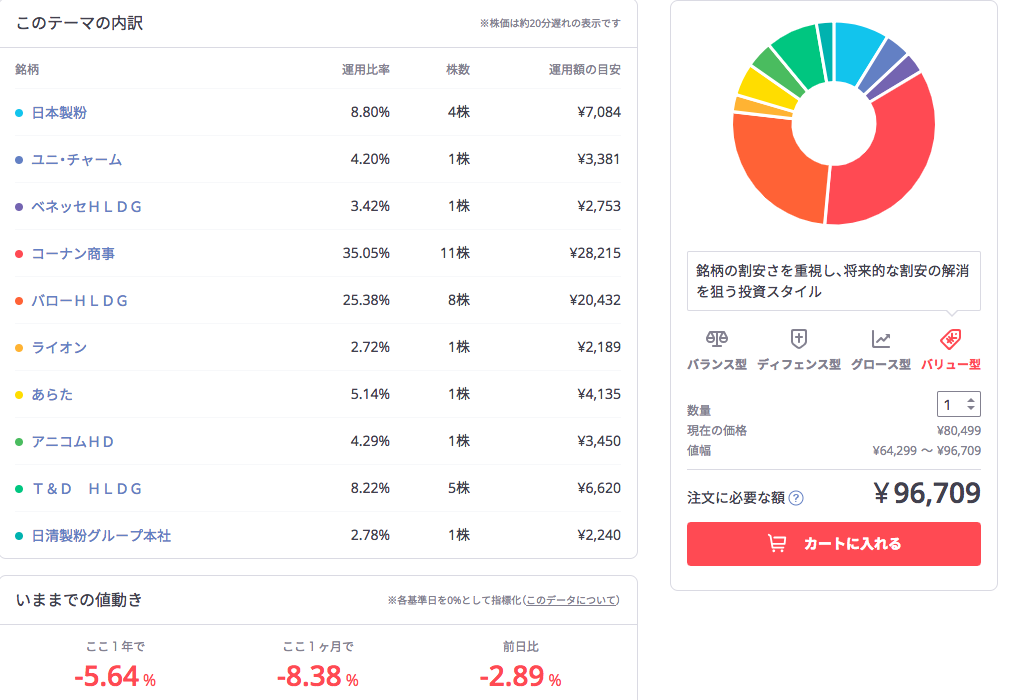
Task: Click the investment style description box
Action: click(x=833, y=281)
